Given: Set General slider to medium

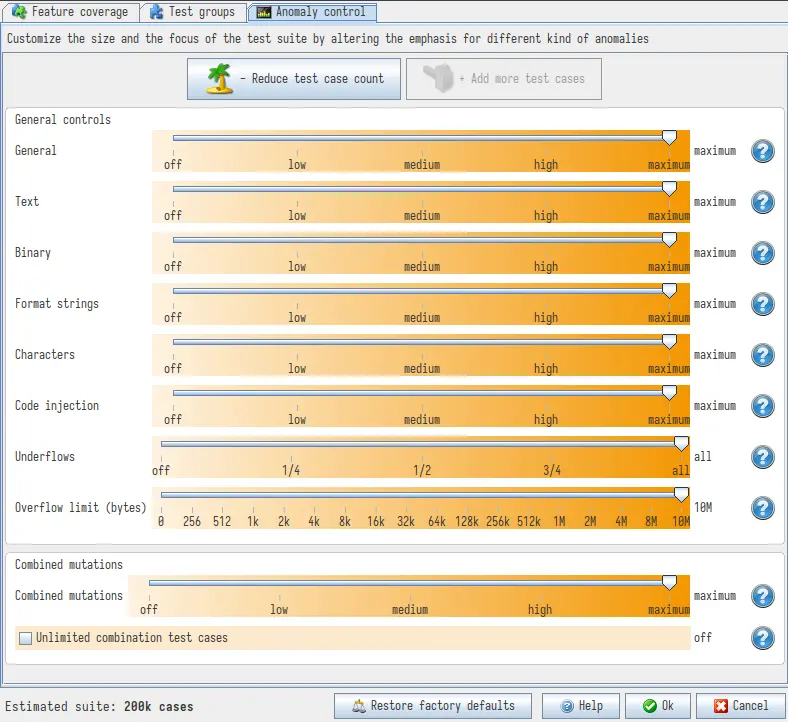Looking at the screenshot, I should 422,138.
